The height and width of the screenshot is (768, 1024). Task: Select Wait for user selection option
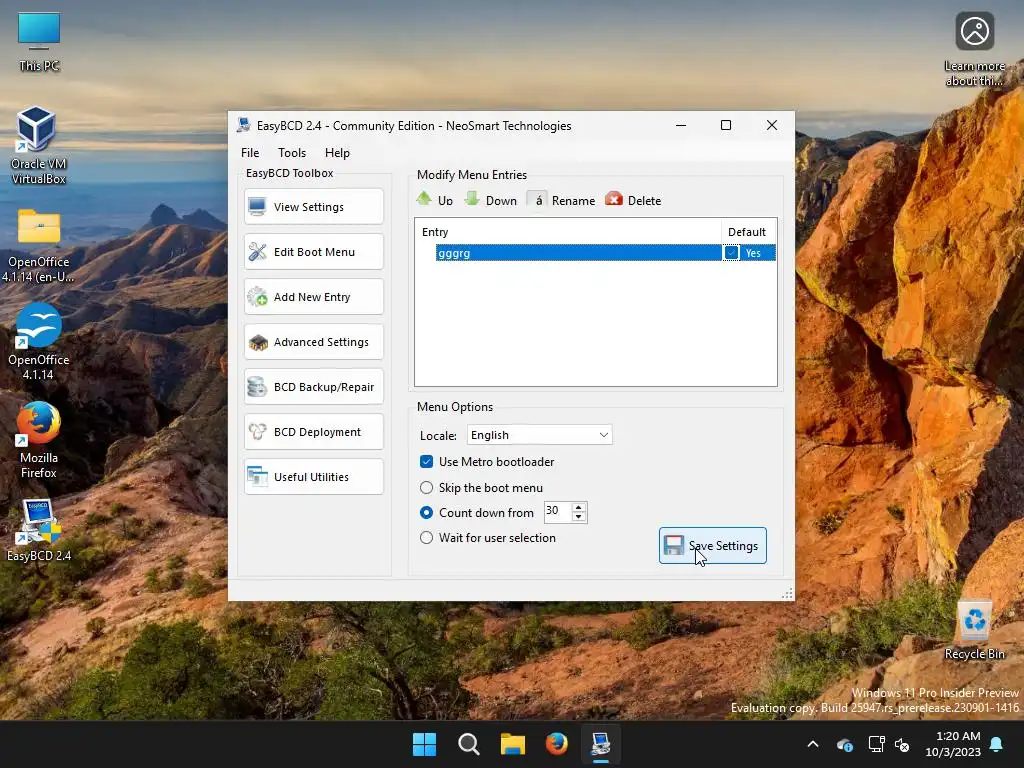(426, 537)
